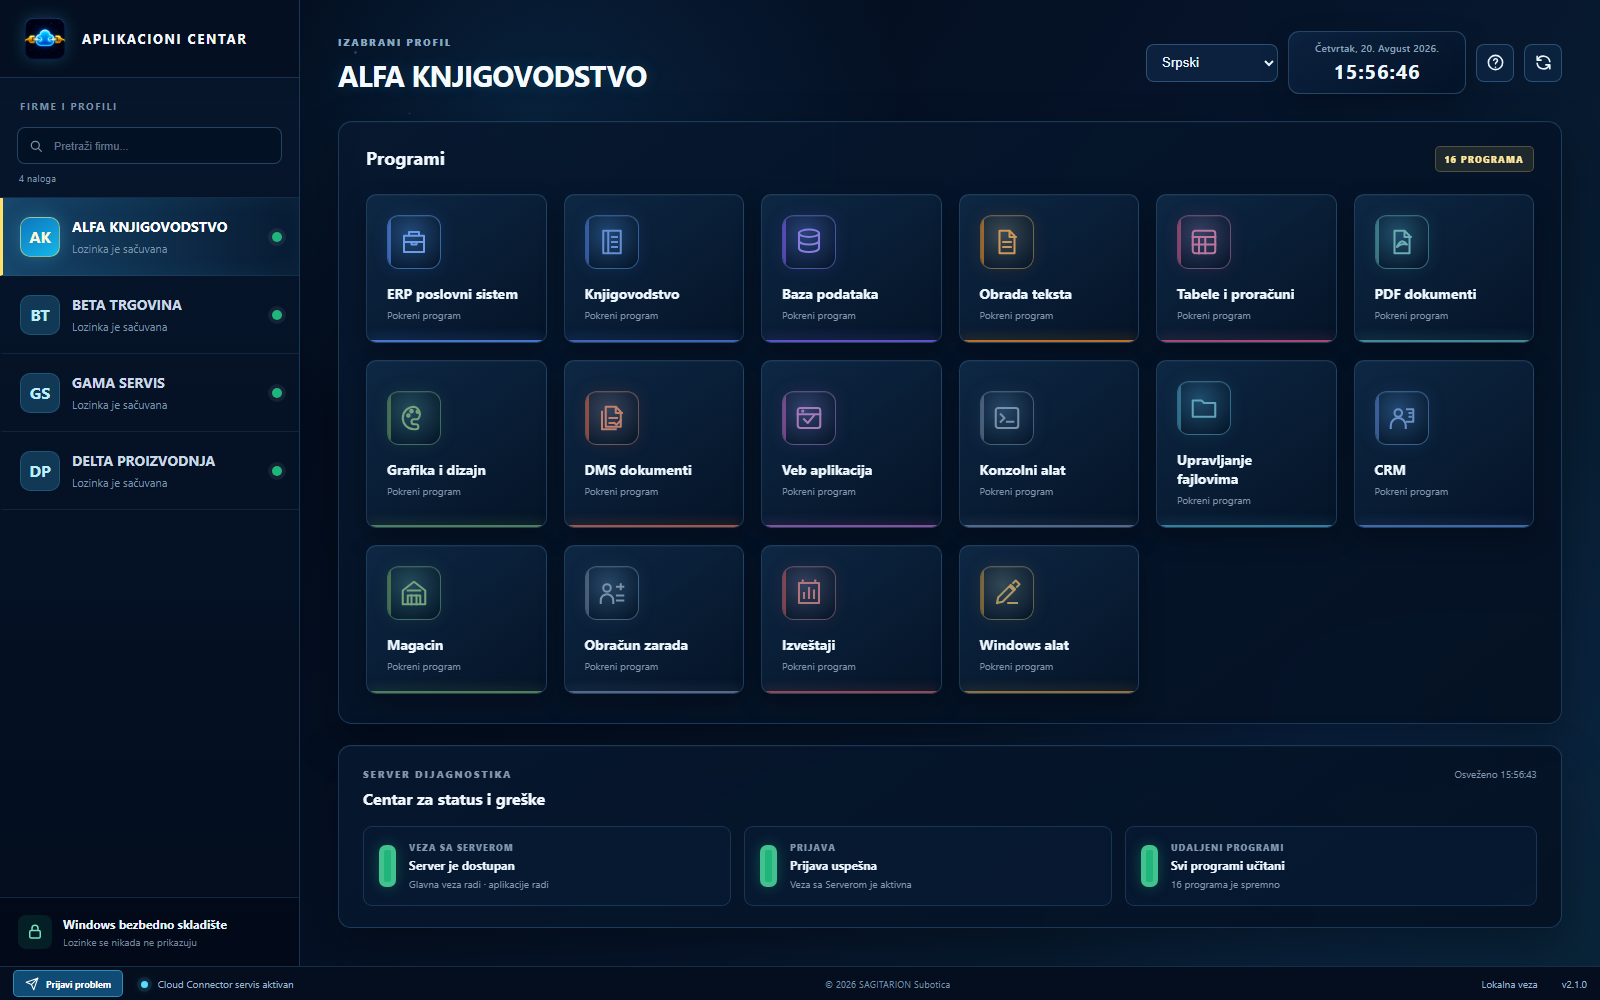This screenshot has width=1600, height=1000.
Task: Open the Magacin warehouse icon
Action: [414, 593]
